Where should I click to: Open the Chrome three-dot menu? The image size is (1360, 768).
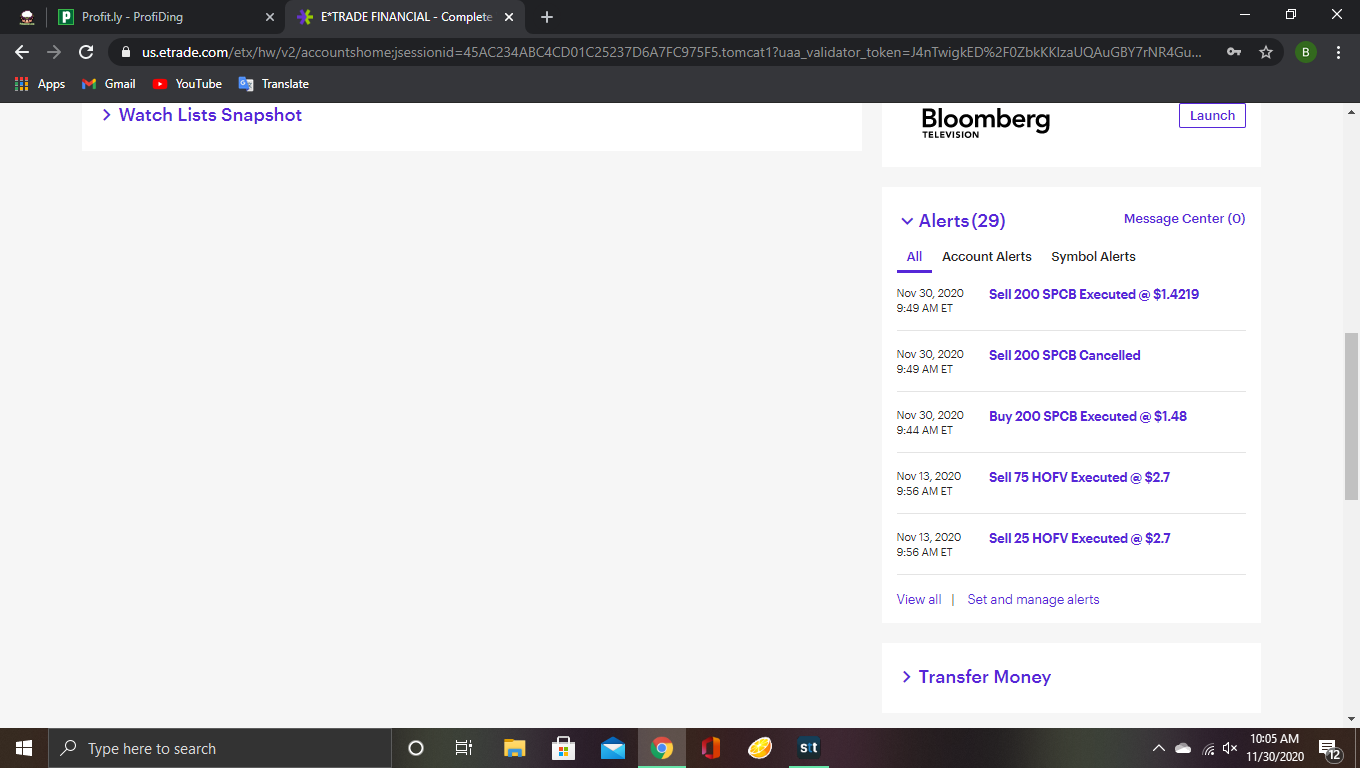tap(1338, 52)
